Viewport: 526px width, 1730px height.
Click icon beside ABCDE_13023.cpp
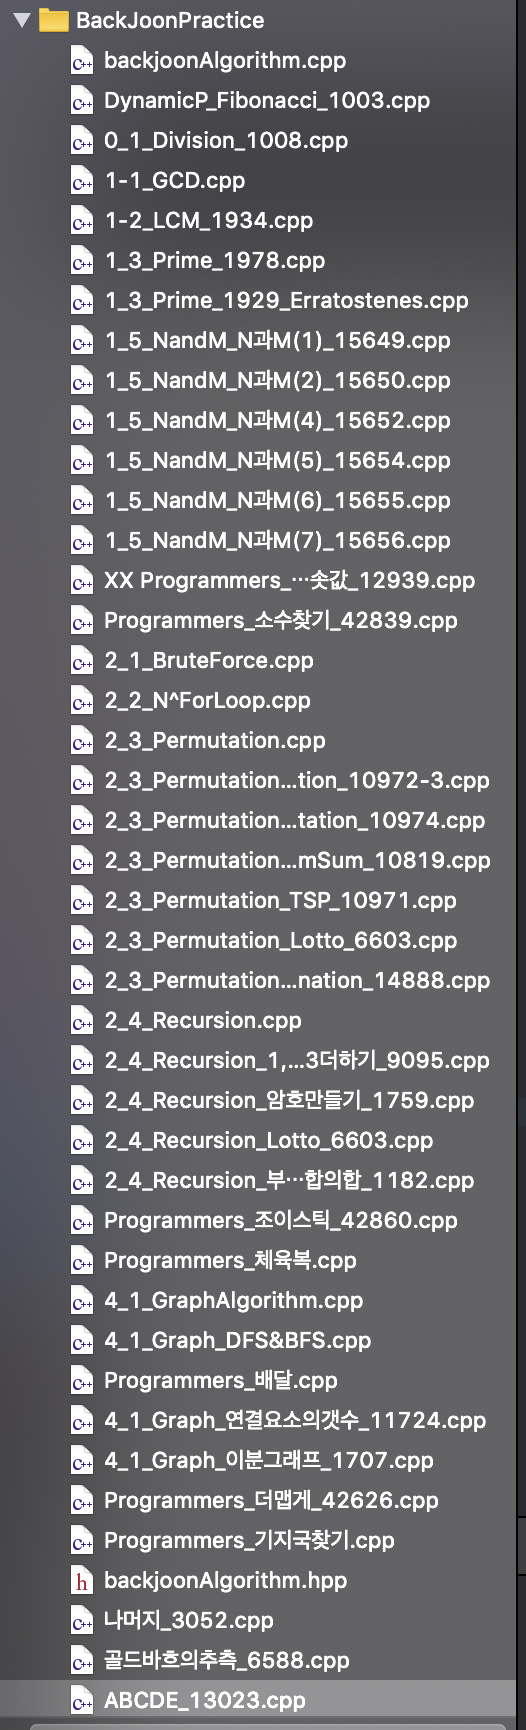pos(82,1701)
